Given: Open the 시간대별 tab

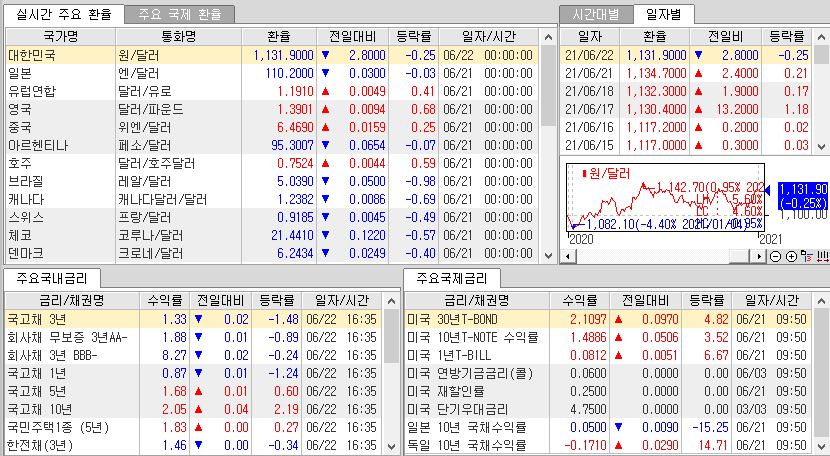Looking at the screenshot, I should tap(596, 14).
